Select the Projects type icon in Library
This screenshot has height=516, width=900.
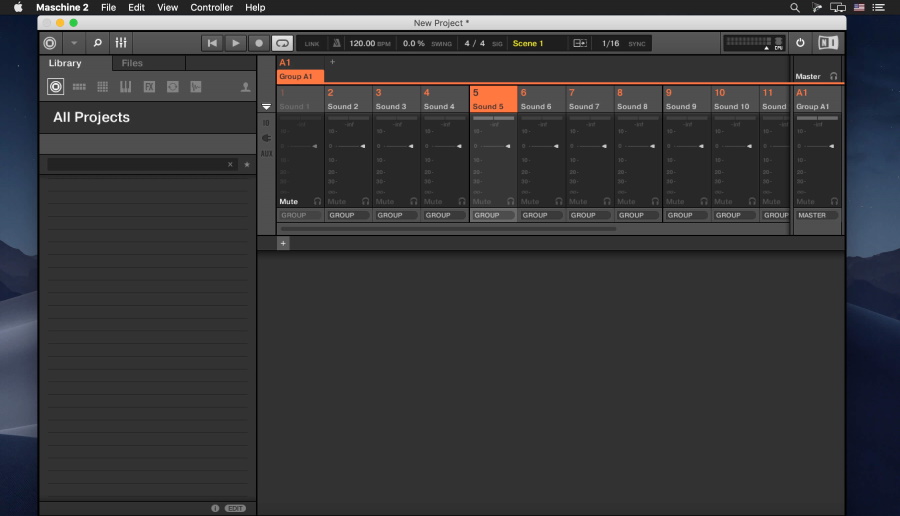(56, 87)
